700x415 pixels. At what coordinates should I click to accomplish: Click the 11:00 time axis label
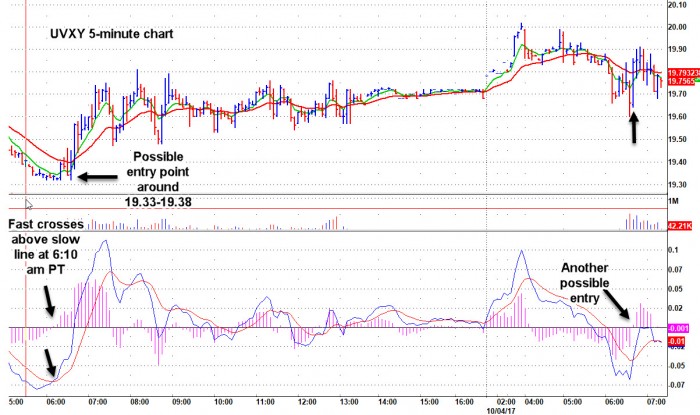265,402
